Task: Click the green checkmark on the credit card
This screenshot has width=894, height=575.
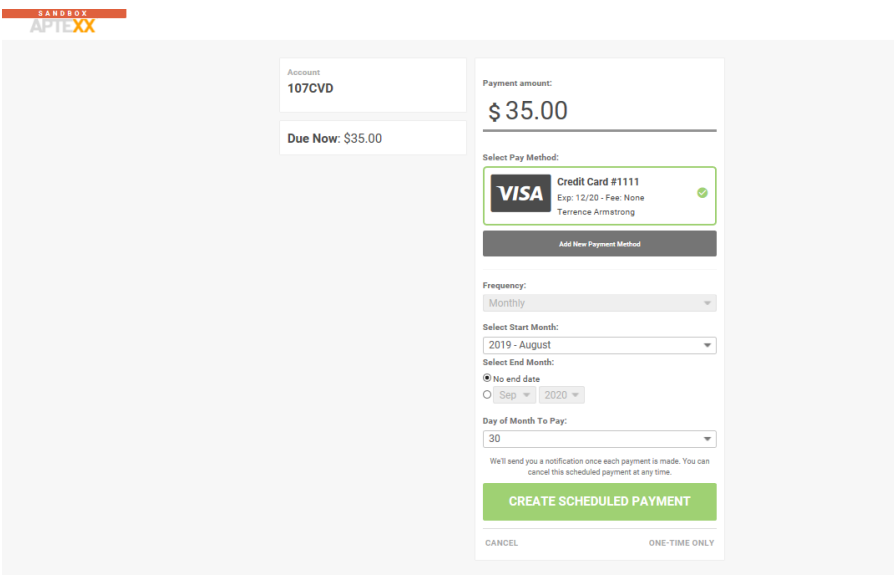Action: coord(702,193)
